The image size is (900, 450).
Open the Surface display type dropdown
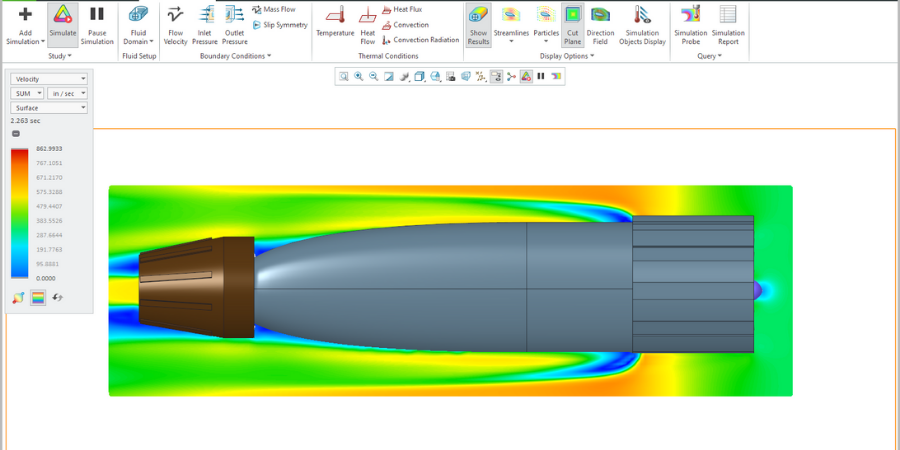pyautogui.click(x=49, y=107)
